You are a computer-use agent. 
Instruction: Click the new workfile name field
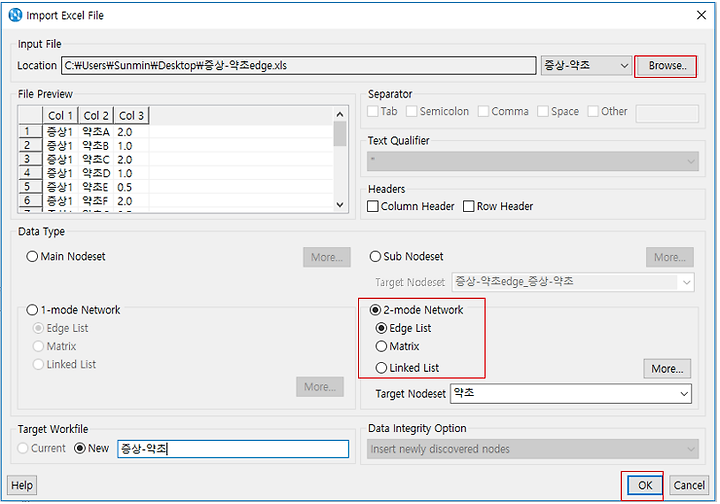(x=233, y=449)
